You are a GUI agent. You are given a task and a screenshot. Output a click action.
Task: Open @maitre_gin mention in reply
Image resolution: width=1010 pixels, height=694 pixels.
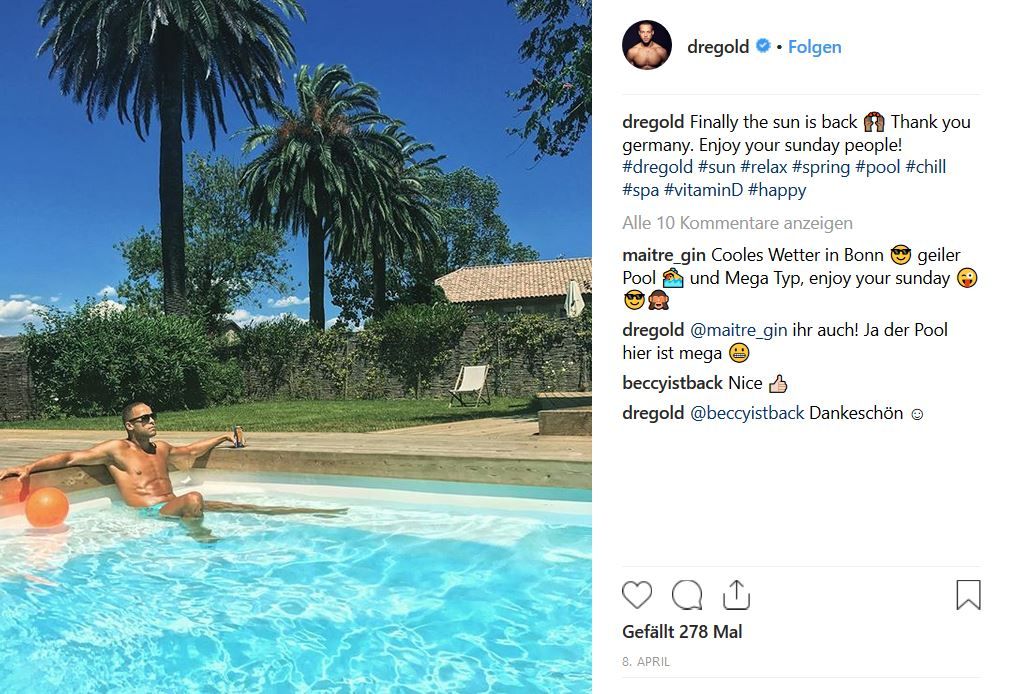[738, 330]
